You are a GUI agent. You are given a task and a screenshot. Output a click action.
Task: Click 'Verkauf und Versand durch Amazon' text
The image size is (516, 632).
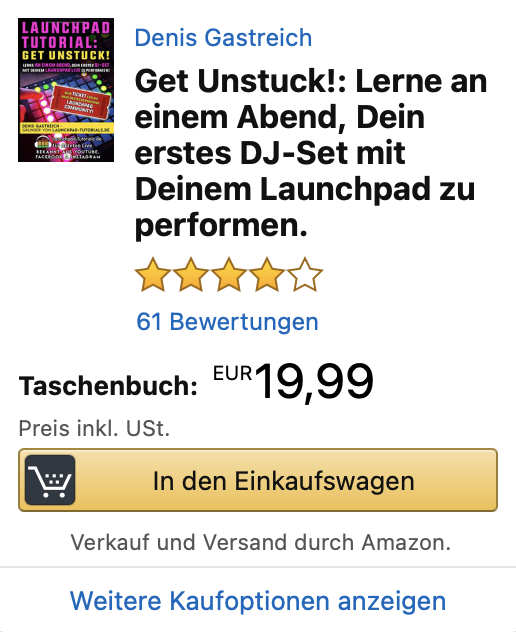tap(261, 543)
